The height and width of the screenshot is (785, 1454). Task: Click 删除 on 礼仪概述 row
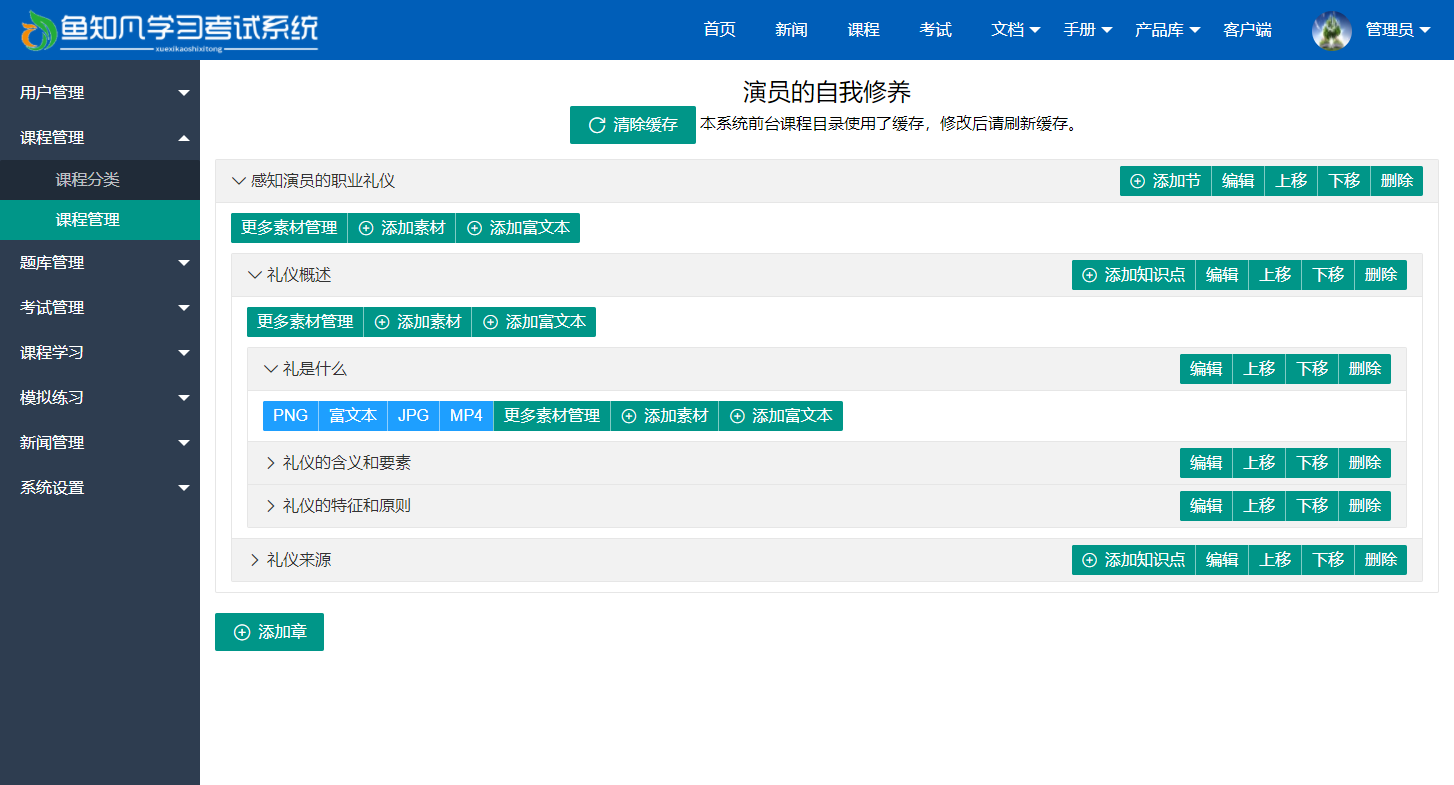coord(1381,275)
